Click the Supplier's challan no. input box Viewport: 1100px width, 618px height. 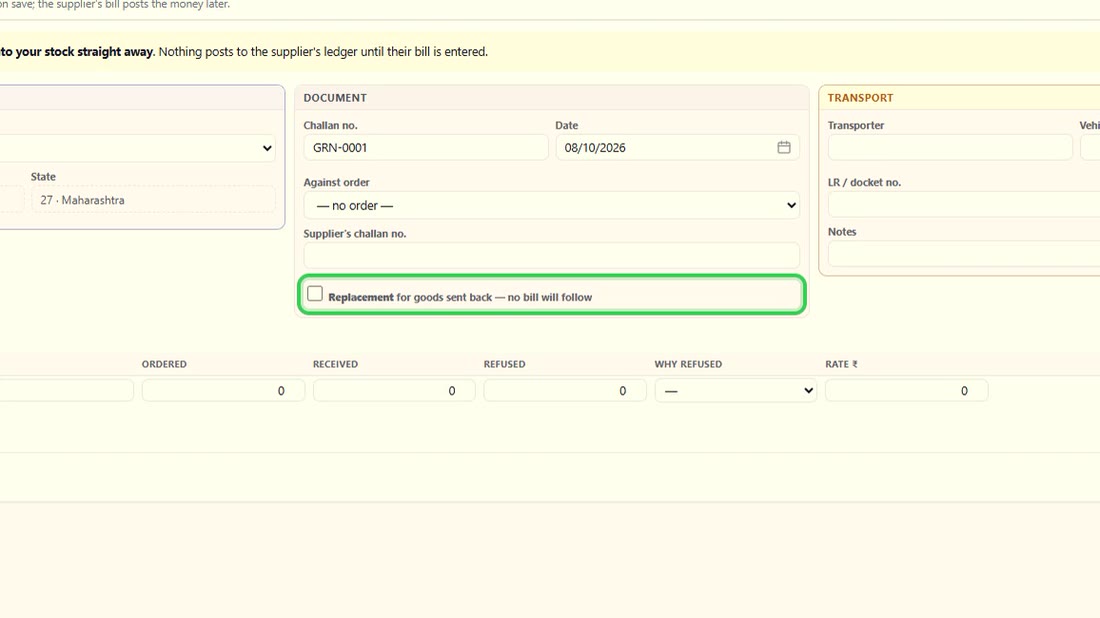click(x=551, y=255)
